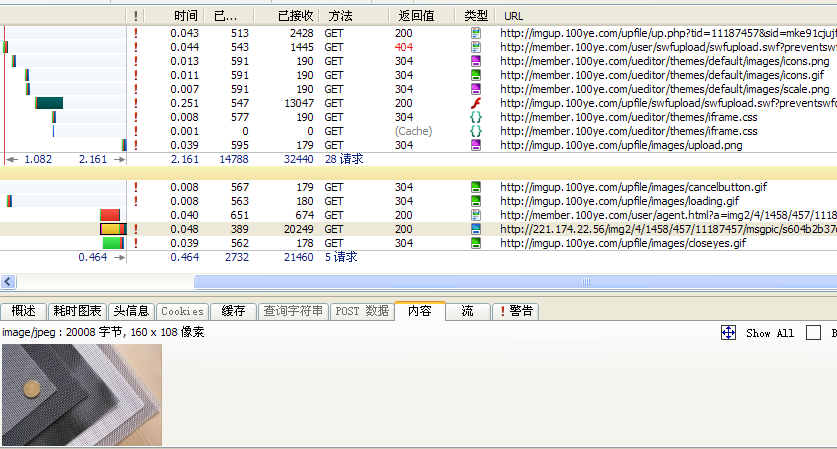Switch to the 缓存 tab

[233, 311]
